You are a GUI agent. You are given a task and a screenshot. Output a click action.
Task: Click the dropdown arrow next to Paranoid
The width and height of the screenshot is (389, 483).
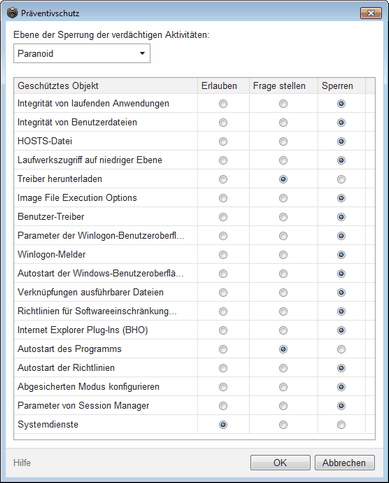(142, 53)
